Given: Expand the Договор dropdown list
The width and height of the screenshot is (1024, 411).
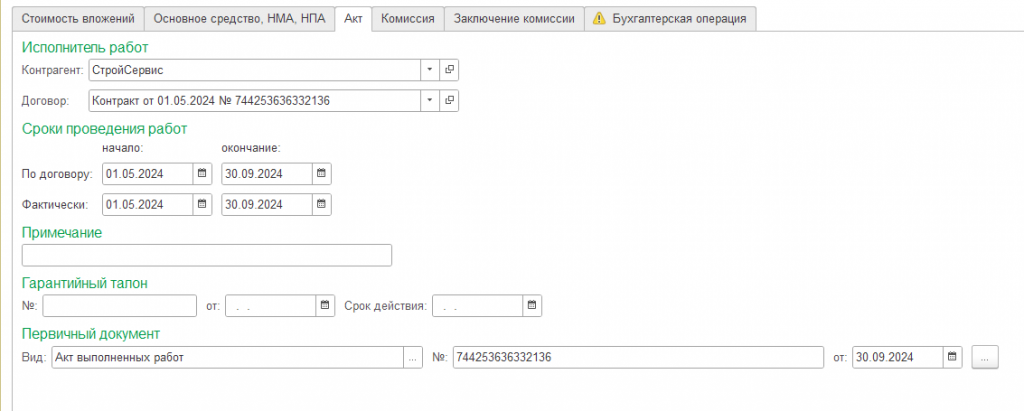Looking at the screenshot, I should coord(430,101).
